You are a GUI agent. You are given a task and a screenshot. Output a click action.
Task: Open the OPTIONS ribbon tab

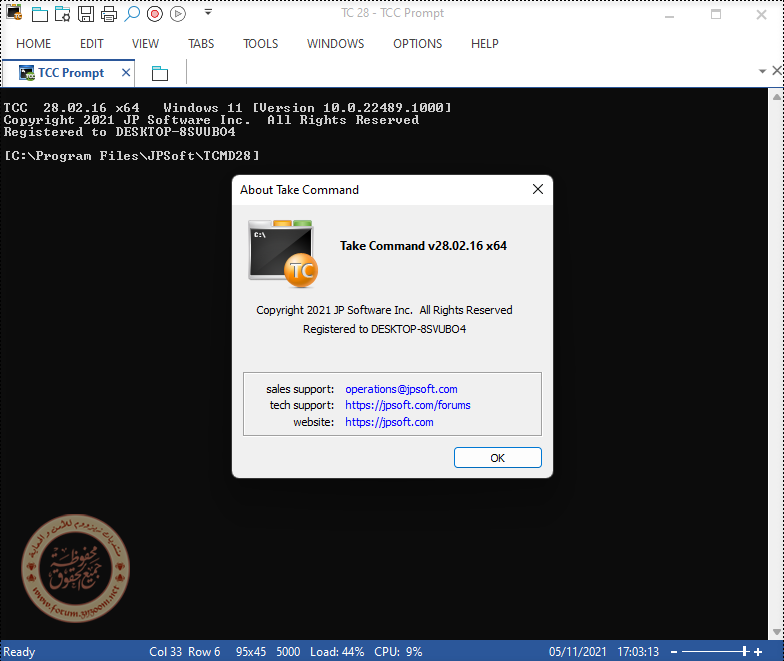point(418,44)
